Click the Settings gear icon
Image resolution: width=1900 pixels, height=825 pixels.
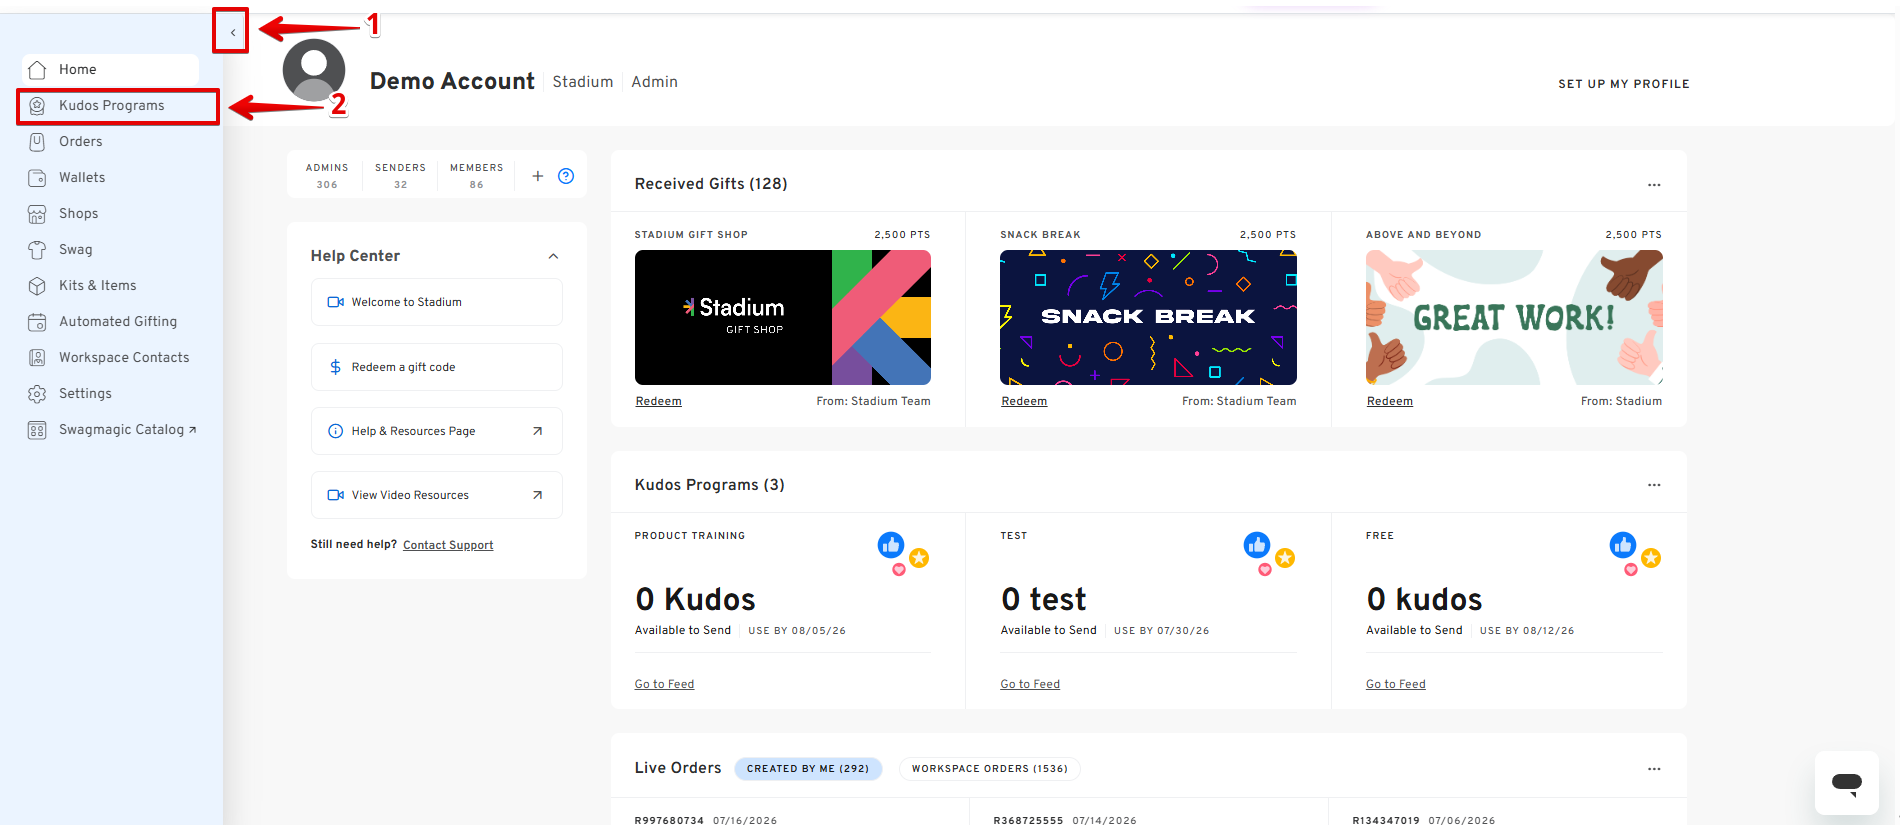click(37, 394)
